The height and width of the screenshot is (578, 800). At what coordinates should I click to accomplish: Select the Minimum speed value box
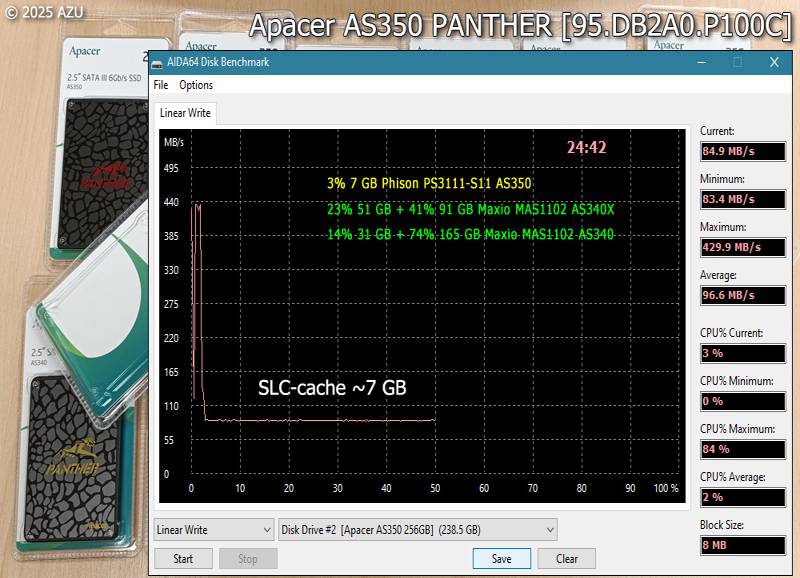(x=742, y=199)
